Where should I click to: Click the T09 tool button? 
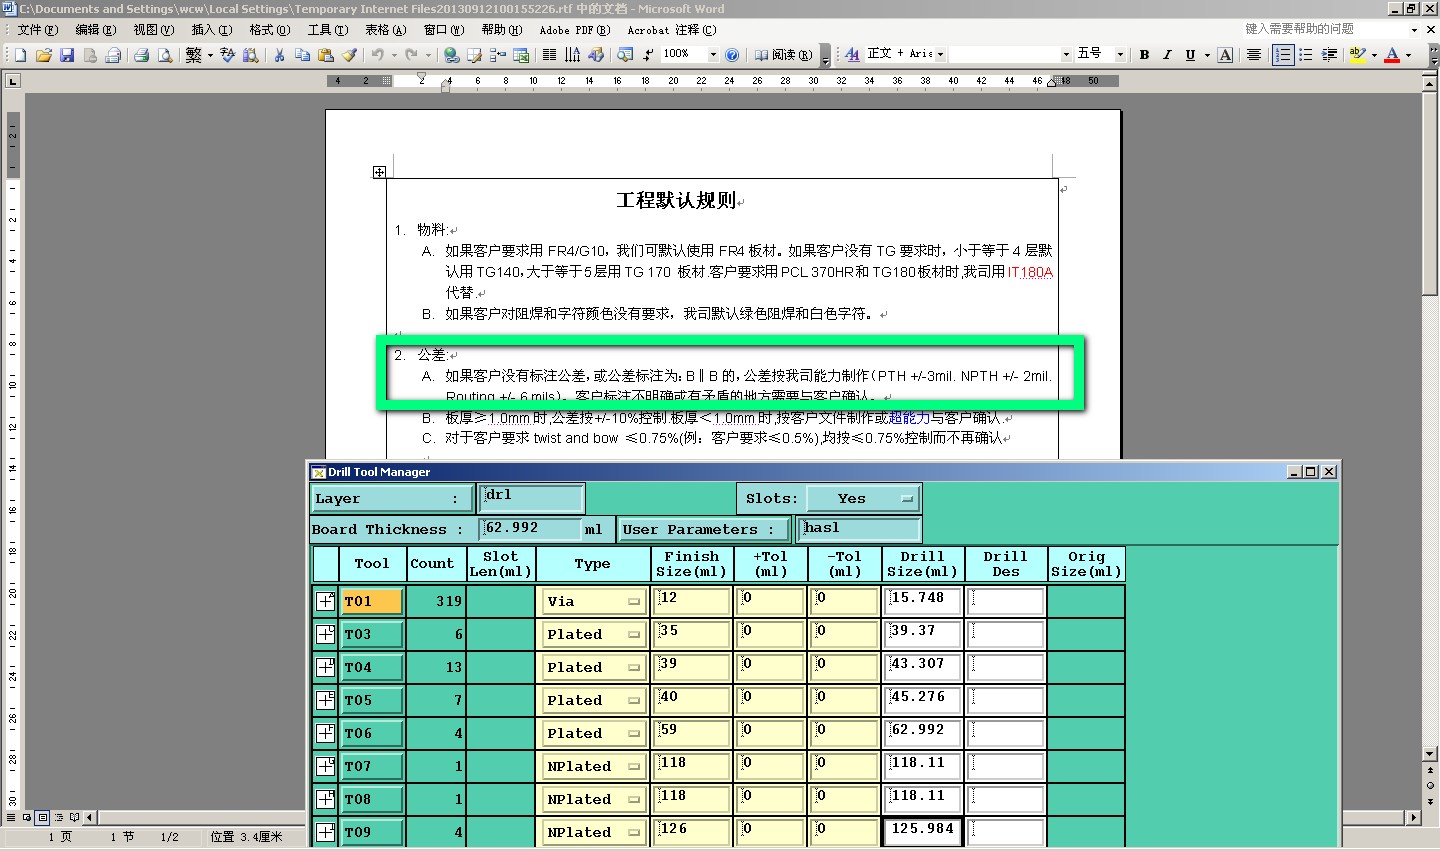[373, 832]
